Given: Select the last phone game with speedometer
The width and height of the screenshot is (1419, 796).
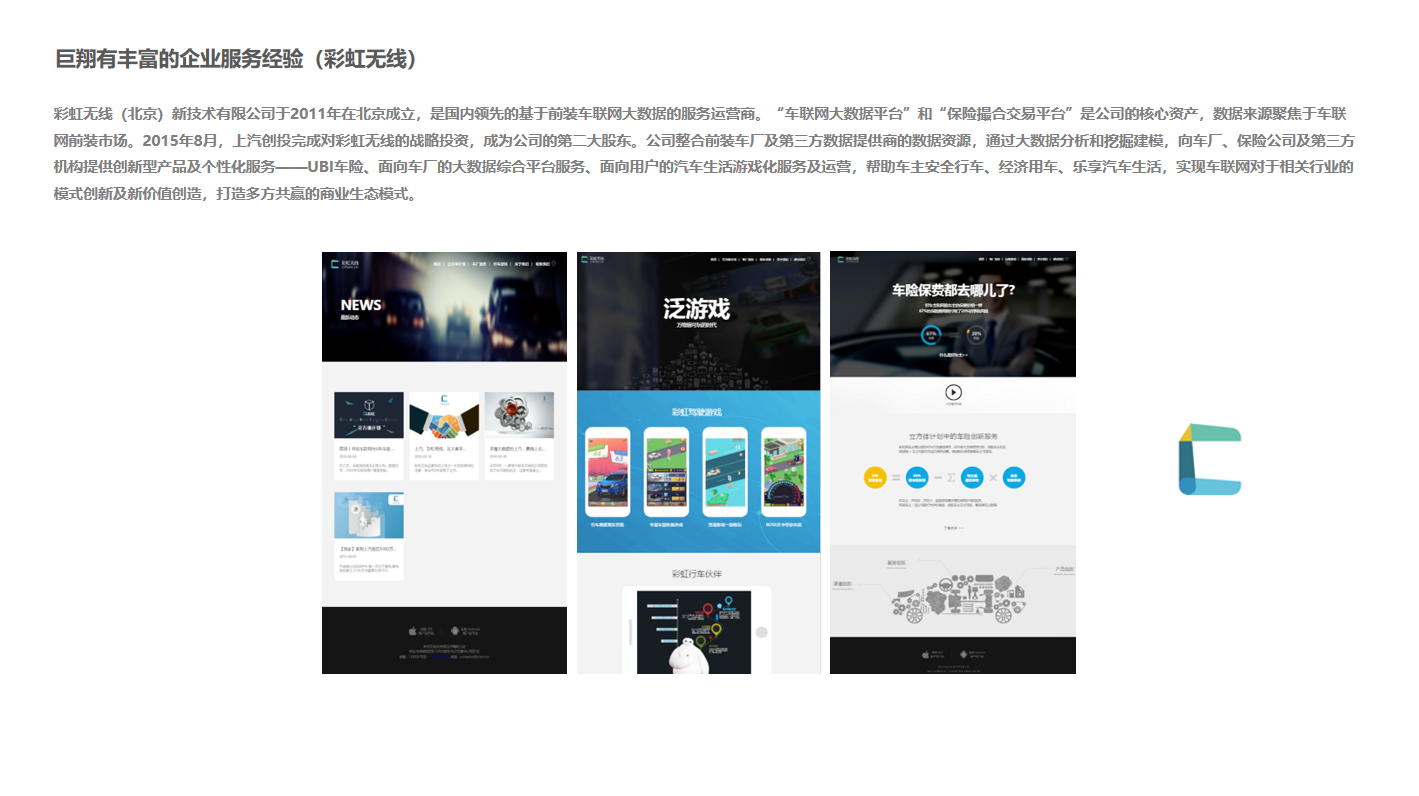Looking at the screenshot, I should click(x=783, y=472).
